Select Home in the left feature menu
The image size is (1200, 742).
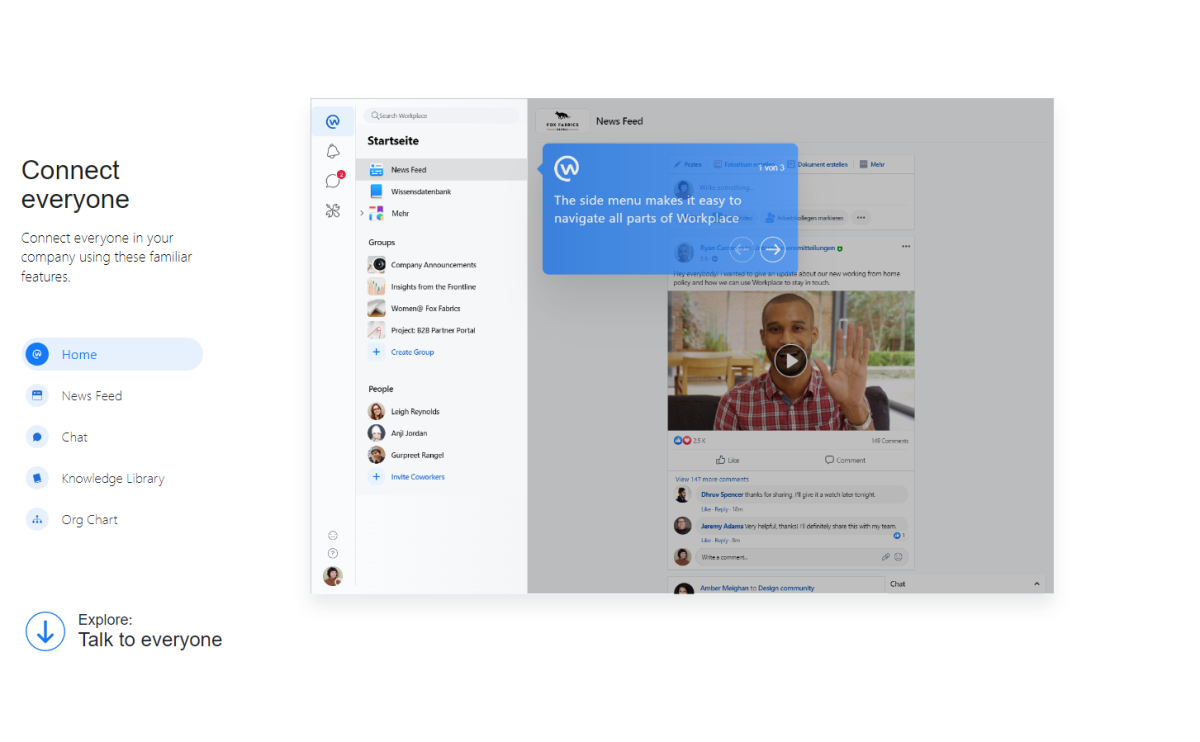[x=112, y=354]
